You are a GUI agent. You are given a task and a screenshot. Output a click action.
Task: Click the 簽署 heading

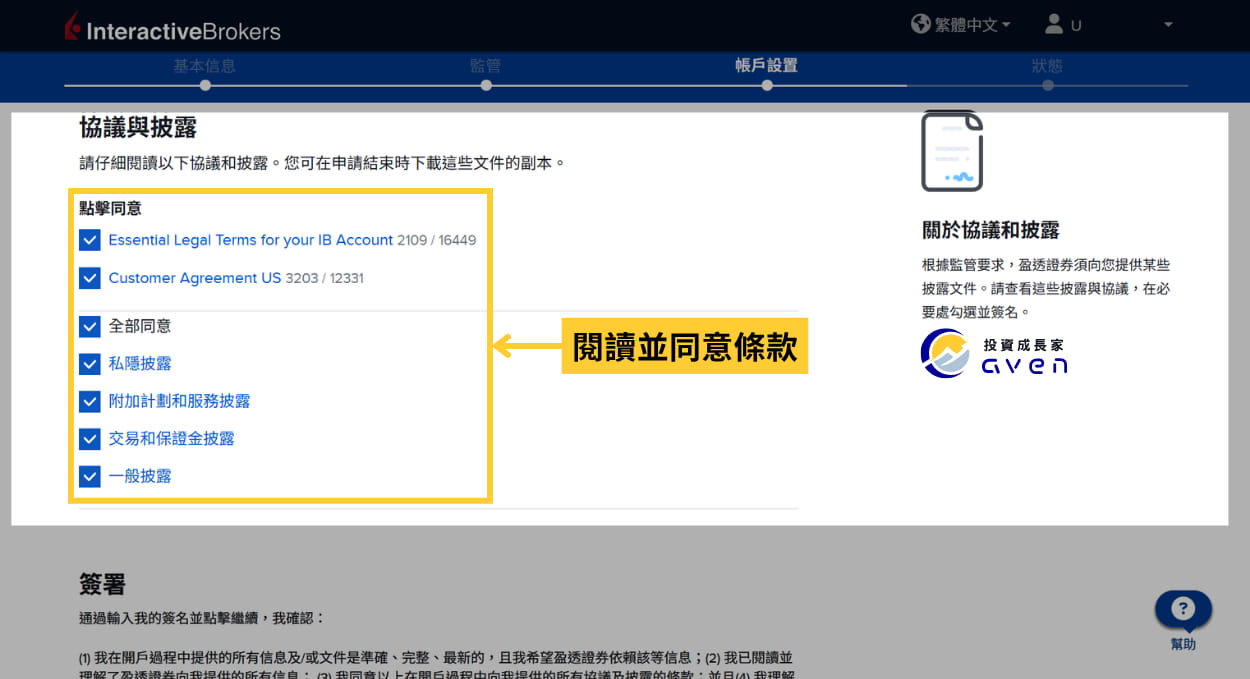click(102, 584)
